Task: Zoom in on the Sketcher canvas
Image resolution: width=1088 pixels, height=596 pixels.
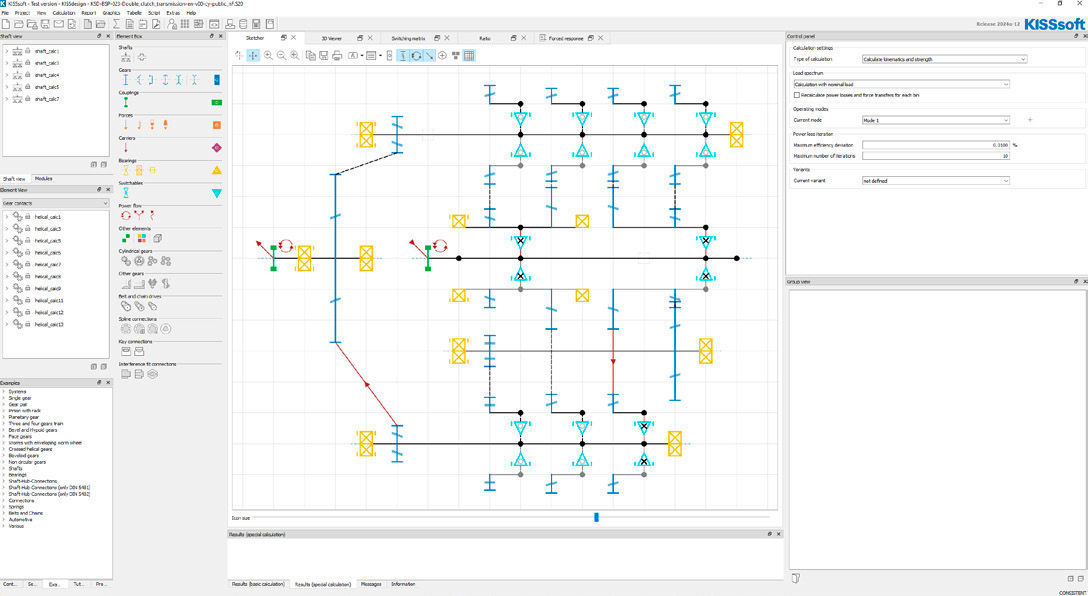Action: (268, 56)
